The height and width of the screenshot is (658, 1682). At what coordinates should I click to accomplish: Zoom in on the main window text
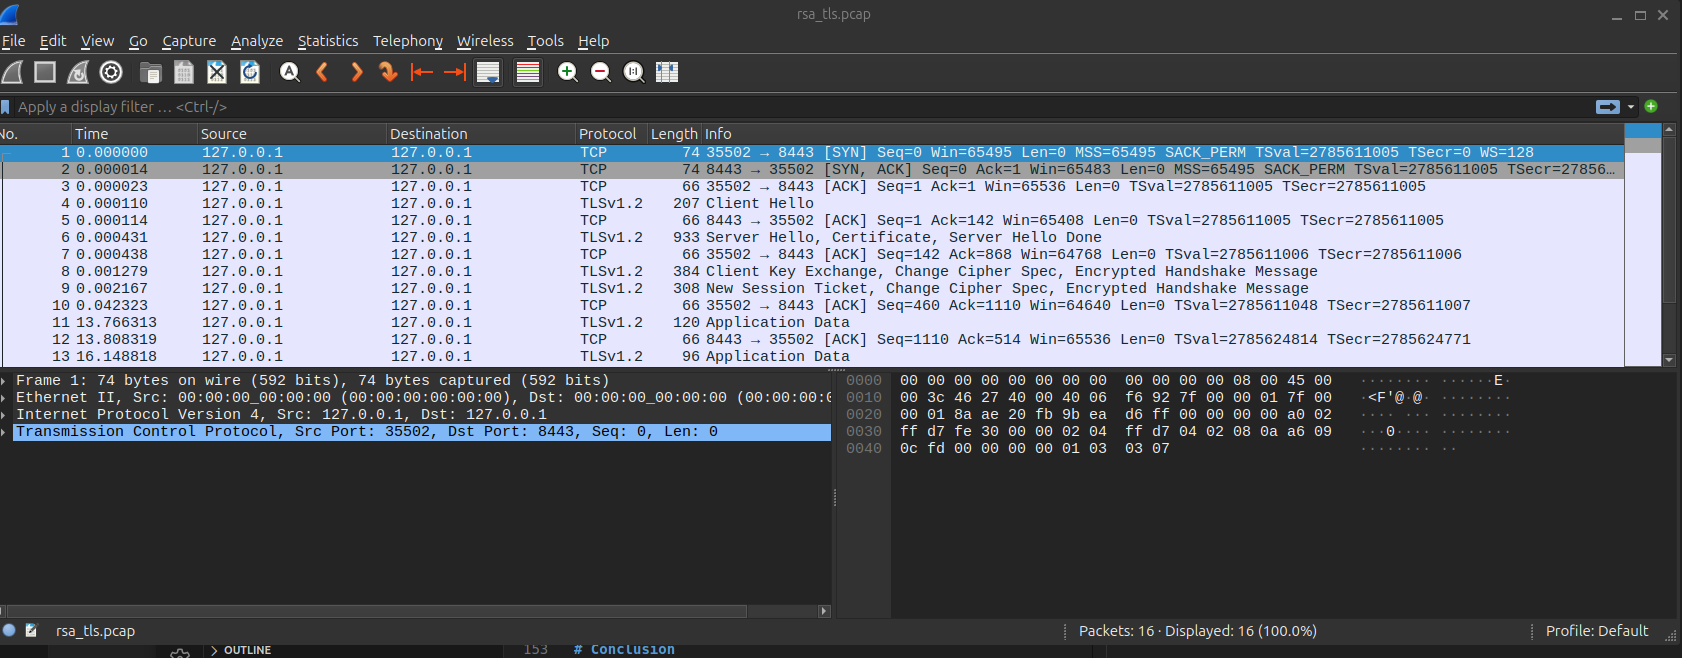pos(567,72)
